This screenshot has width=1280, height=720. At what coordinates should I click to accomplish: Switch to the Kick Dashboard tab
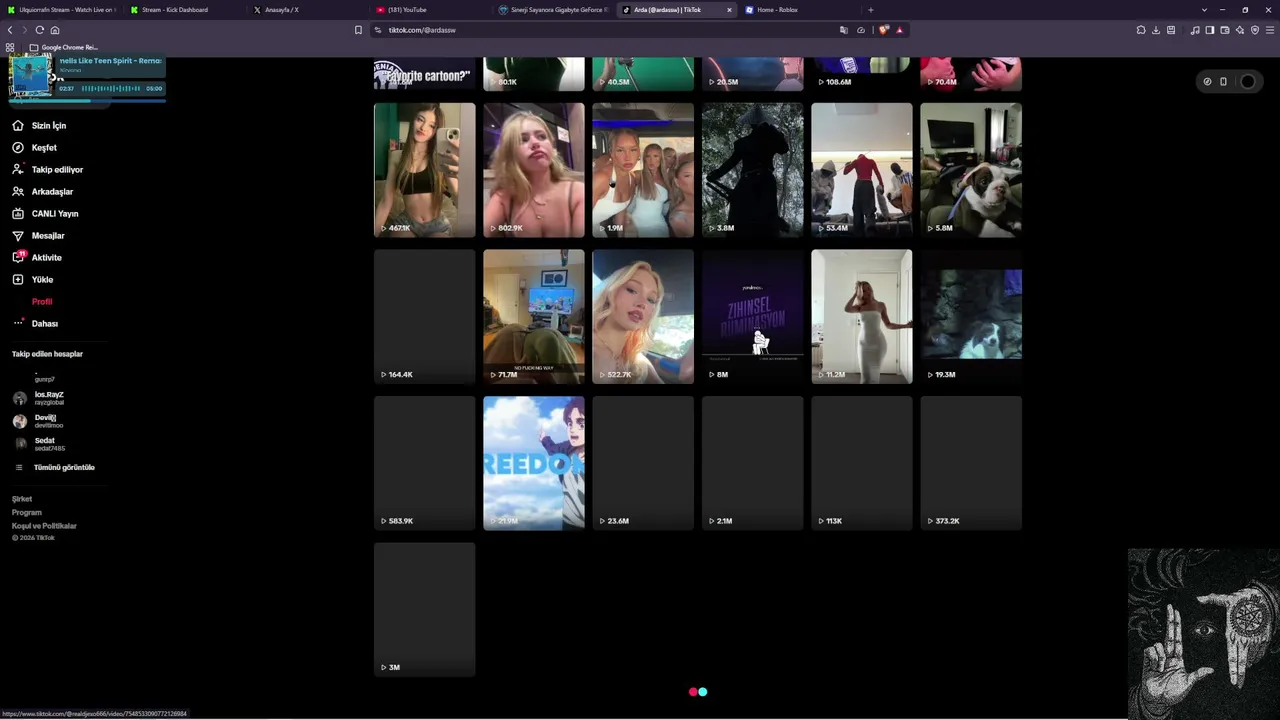183,10
